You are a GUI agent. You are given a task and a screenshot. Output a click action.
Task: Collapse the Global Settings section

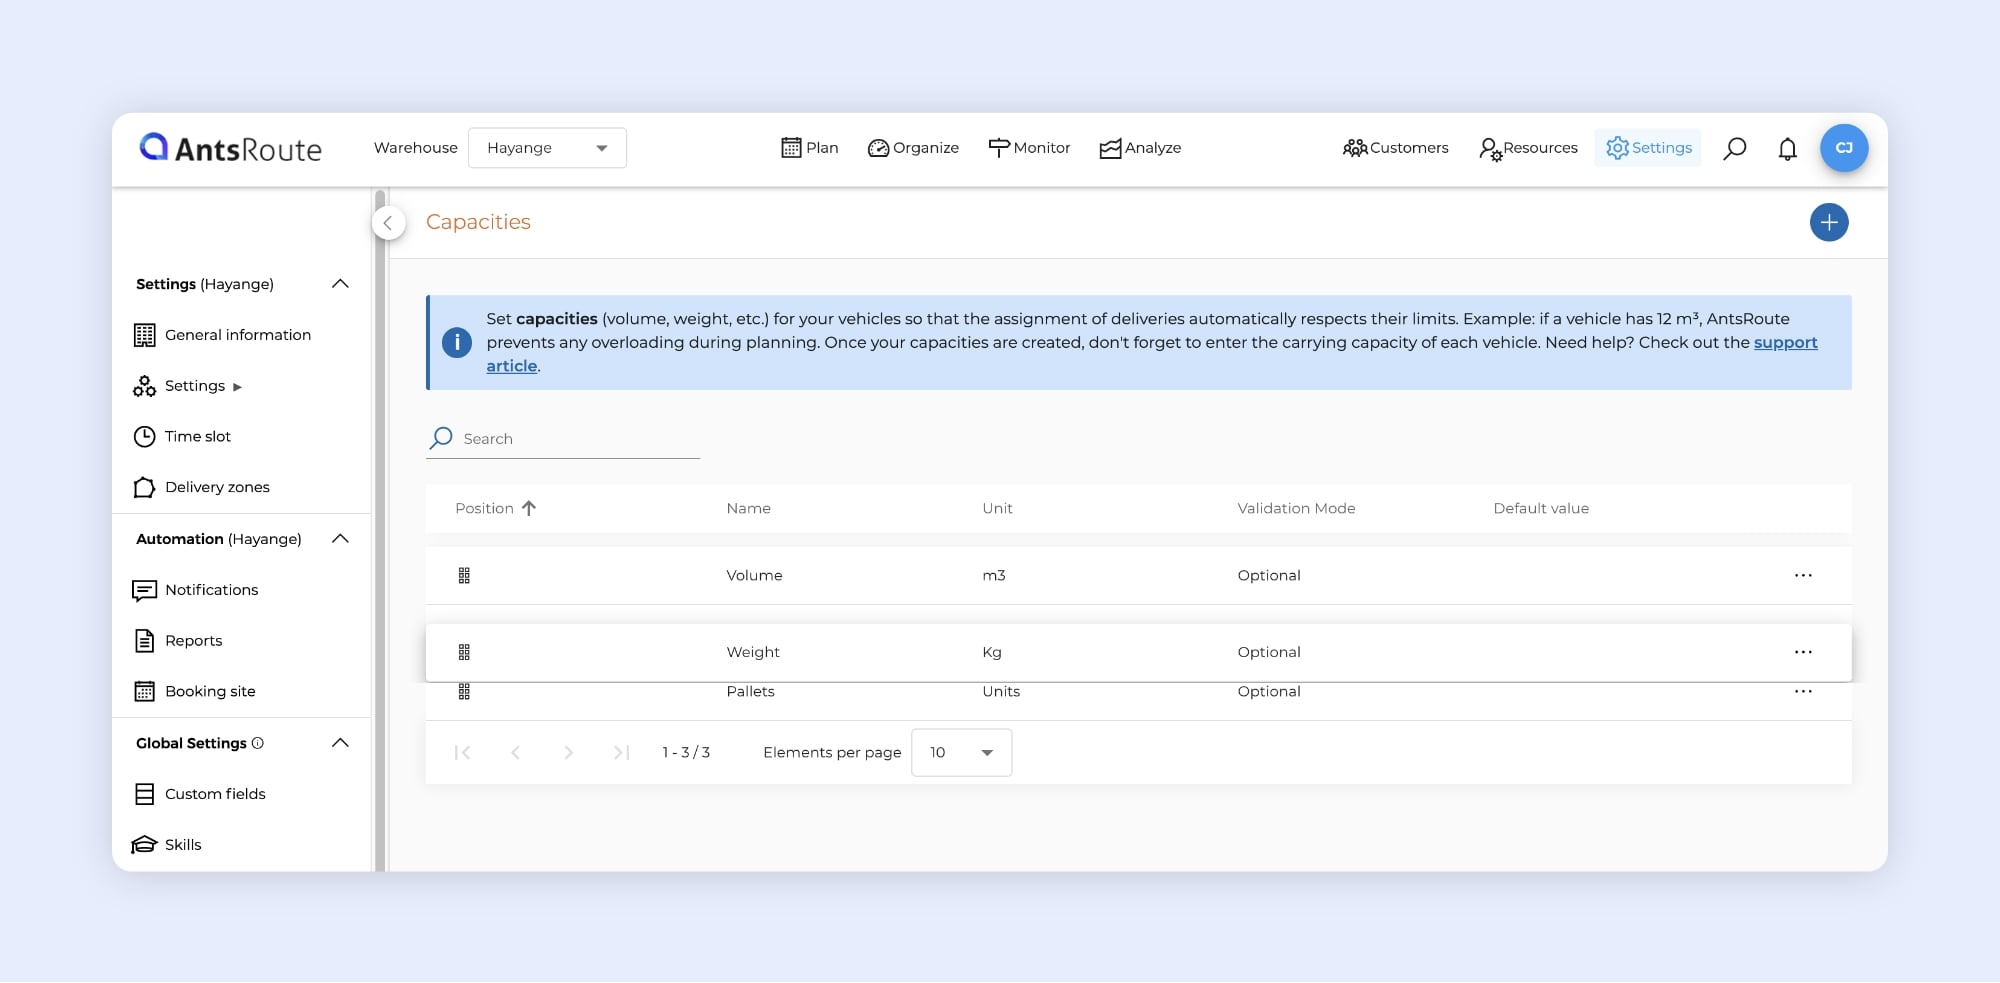click(340, 743)
